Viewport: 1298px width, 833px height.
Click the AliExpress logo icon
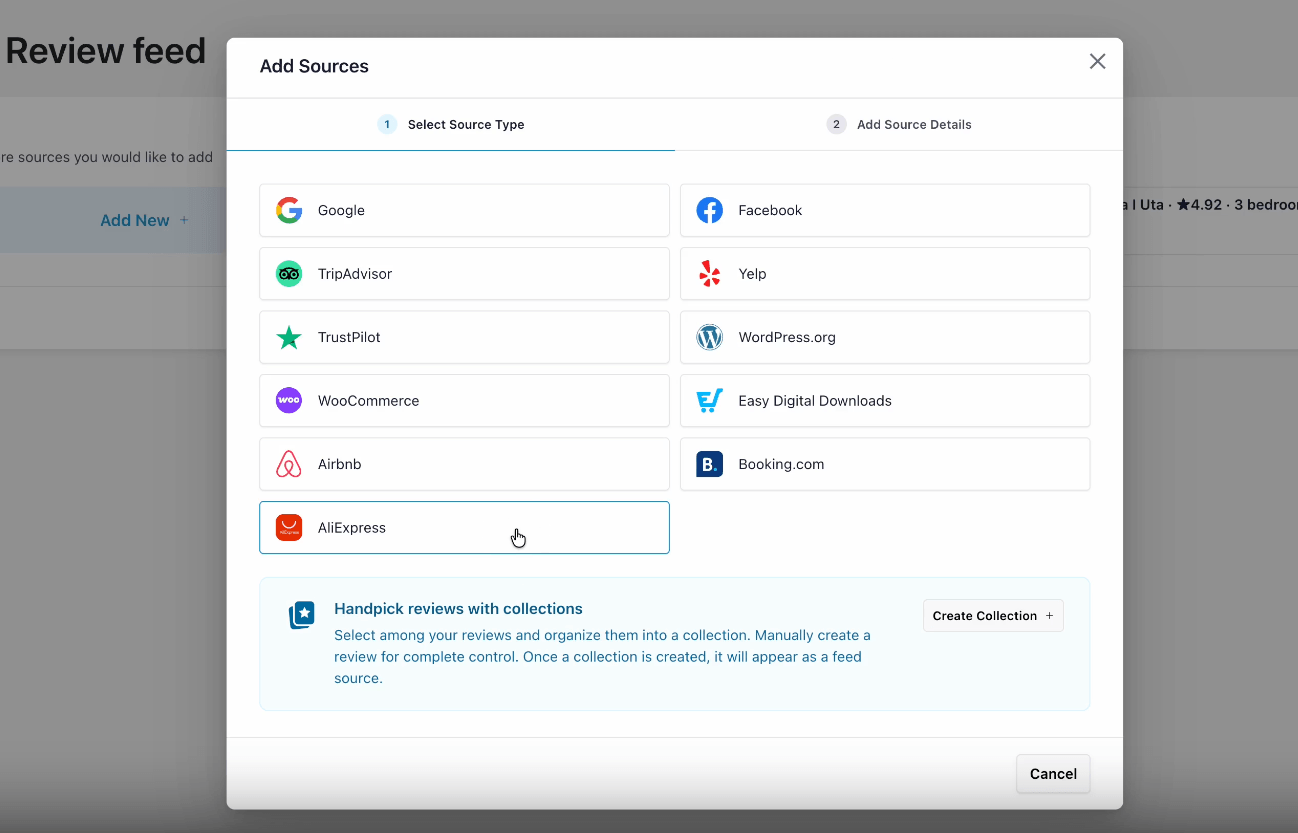[289, 528]
